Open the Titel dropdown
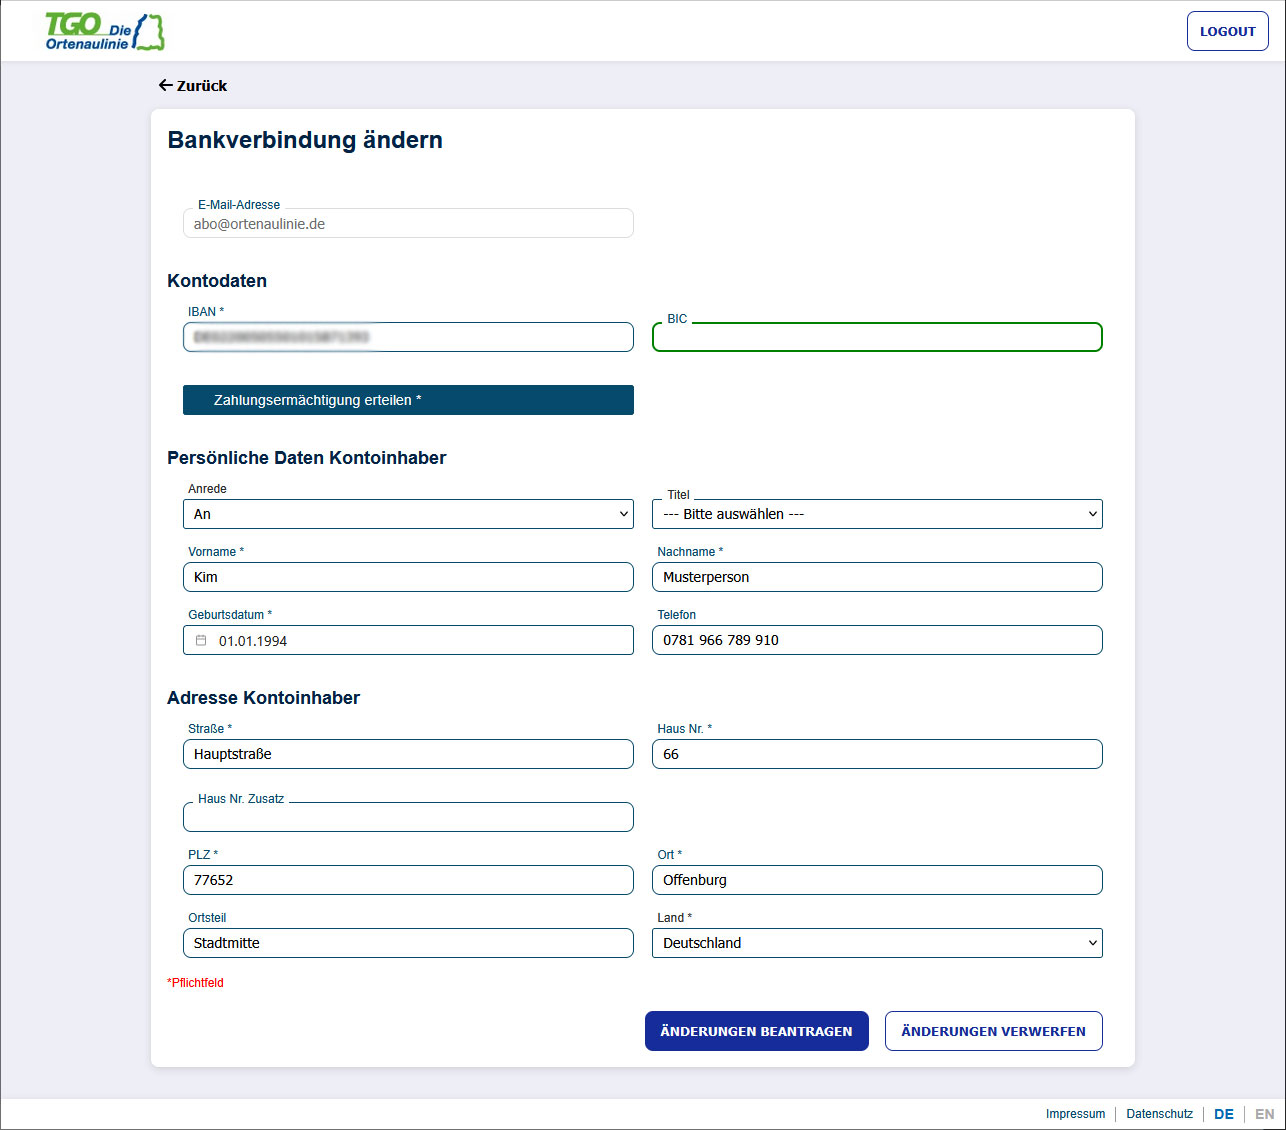1286x1130 pixels. click(x=877, y=514)
